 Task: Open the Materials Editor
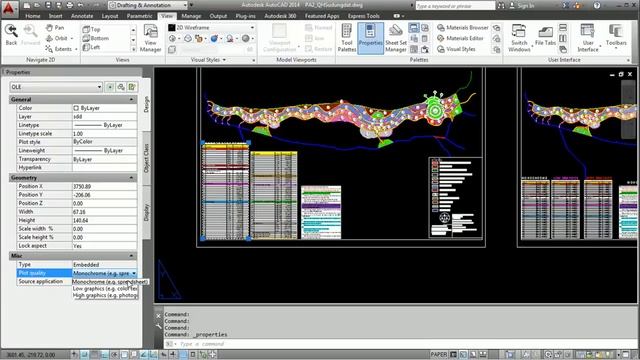click(460, 38)
